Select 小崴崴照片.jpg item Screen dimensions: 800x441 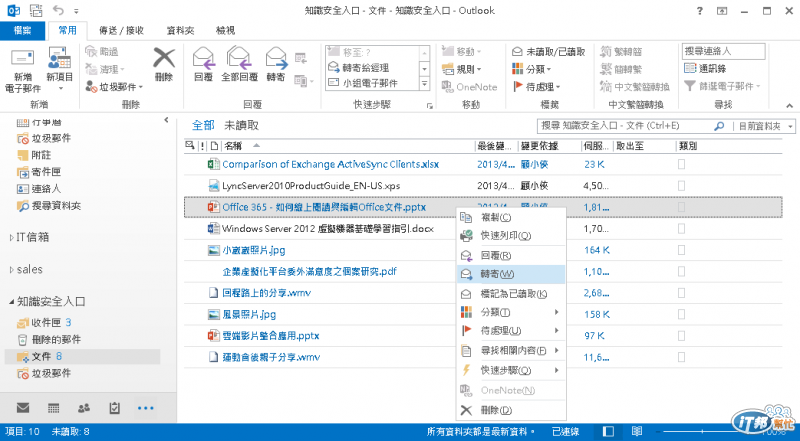[254, 250]
